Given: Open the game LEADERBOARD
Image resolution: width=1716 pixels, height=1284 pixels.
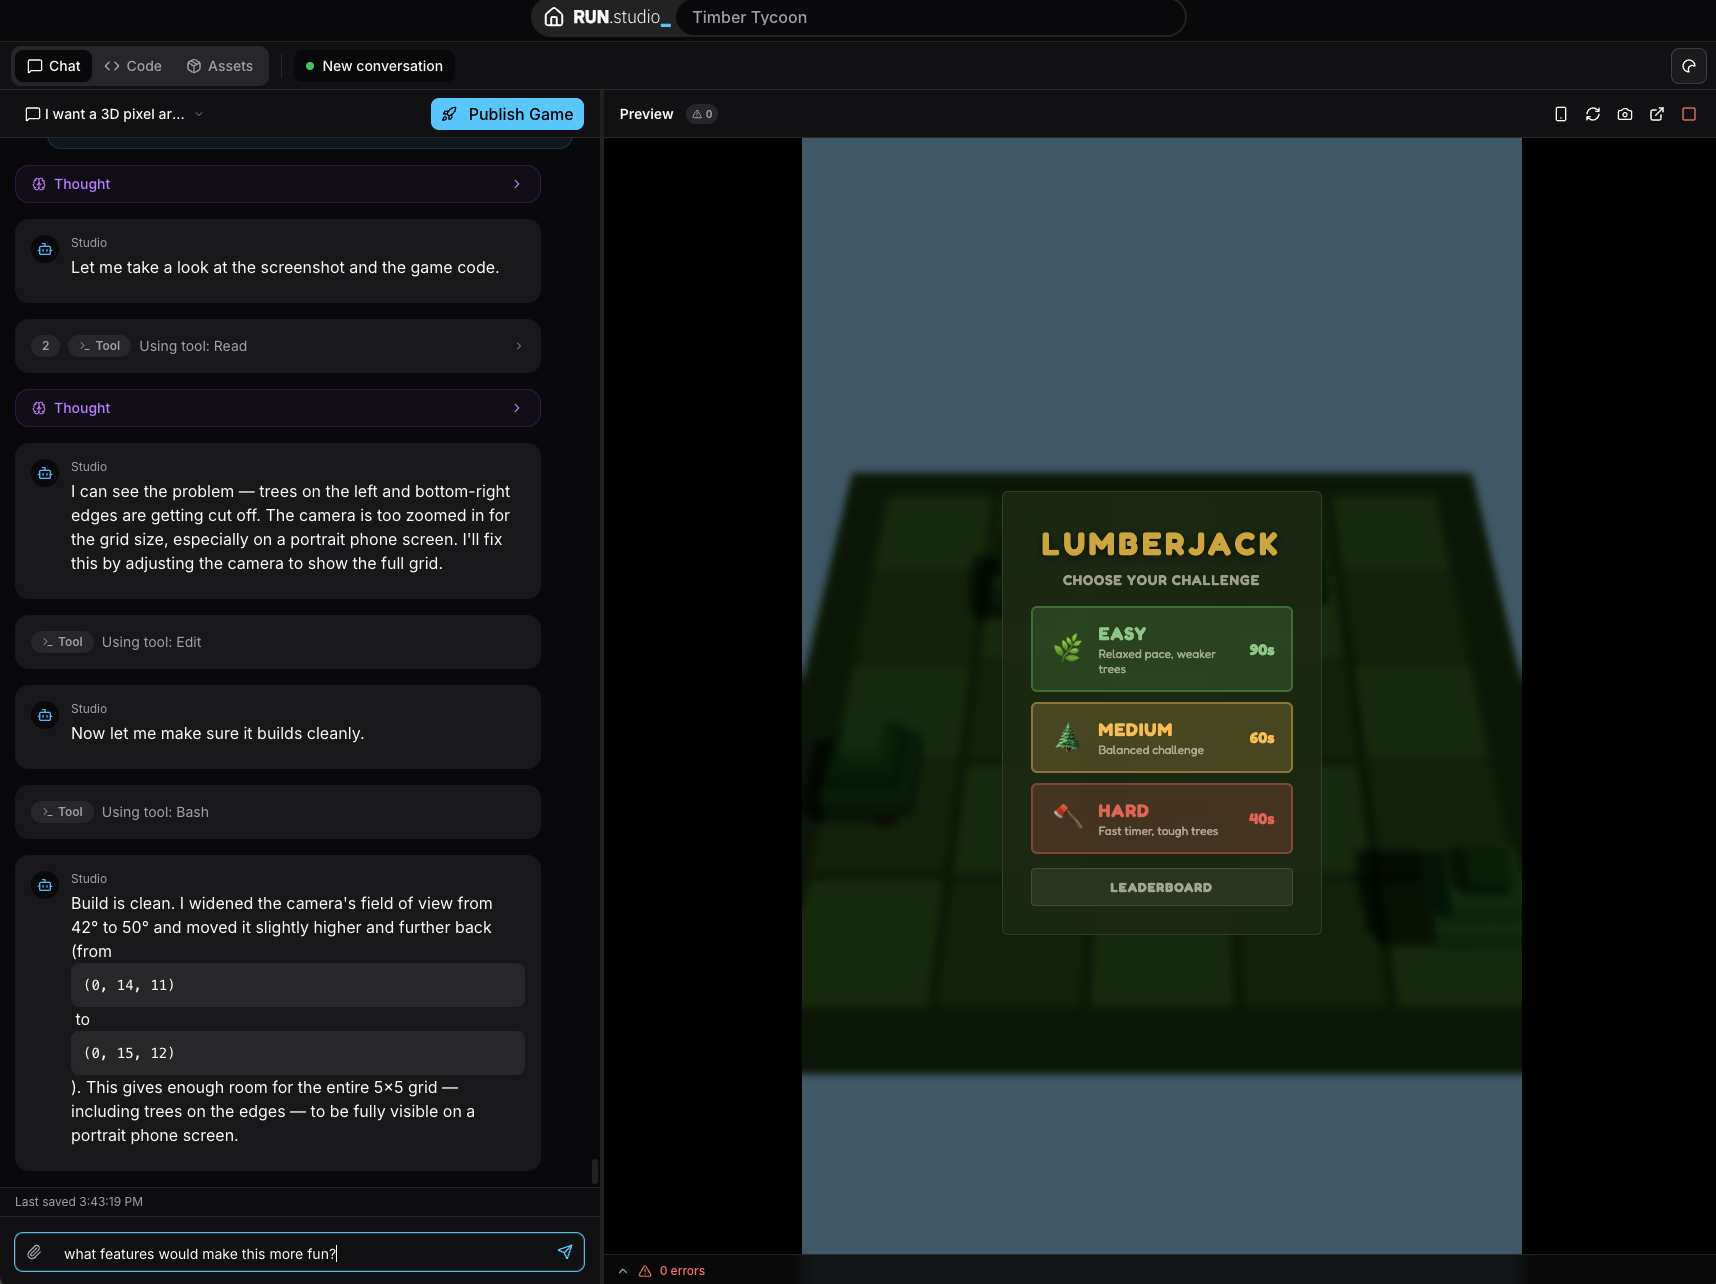Looking at the screenshot, I should coord(1162,887).
